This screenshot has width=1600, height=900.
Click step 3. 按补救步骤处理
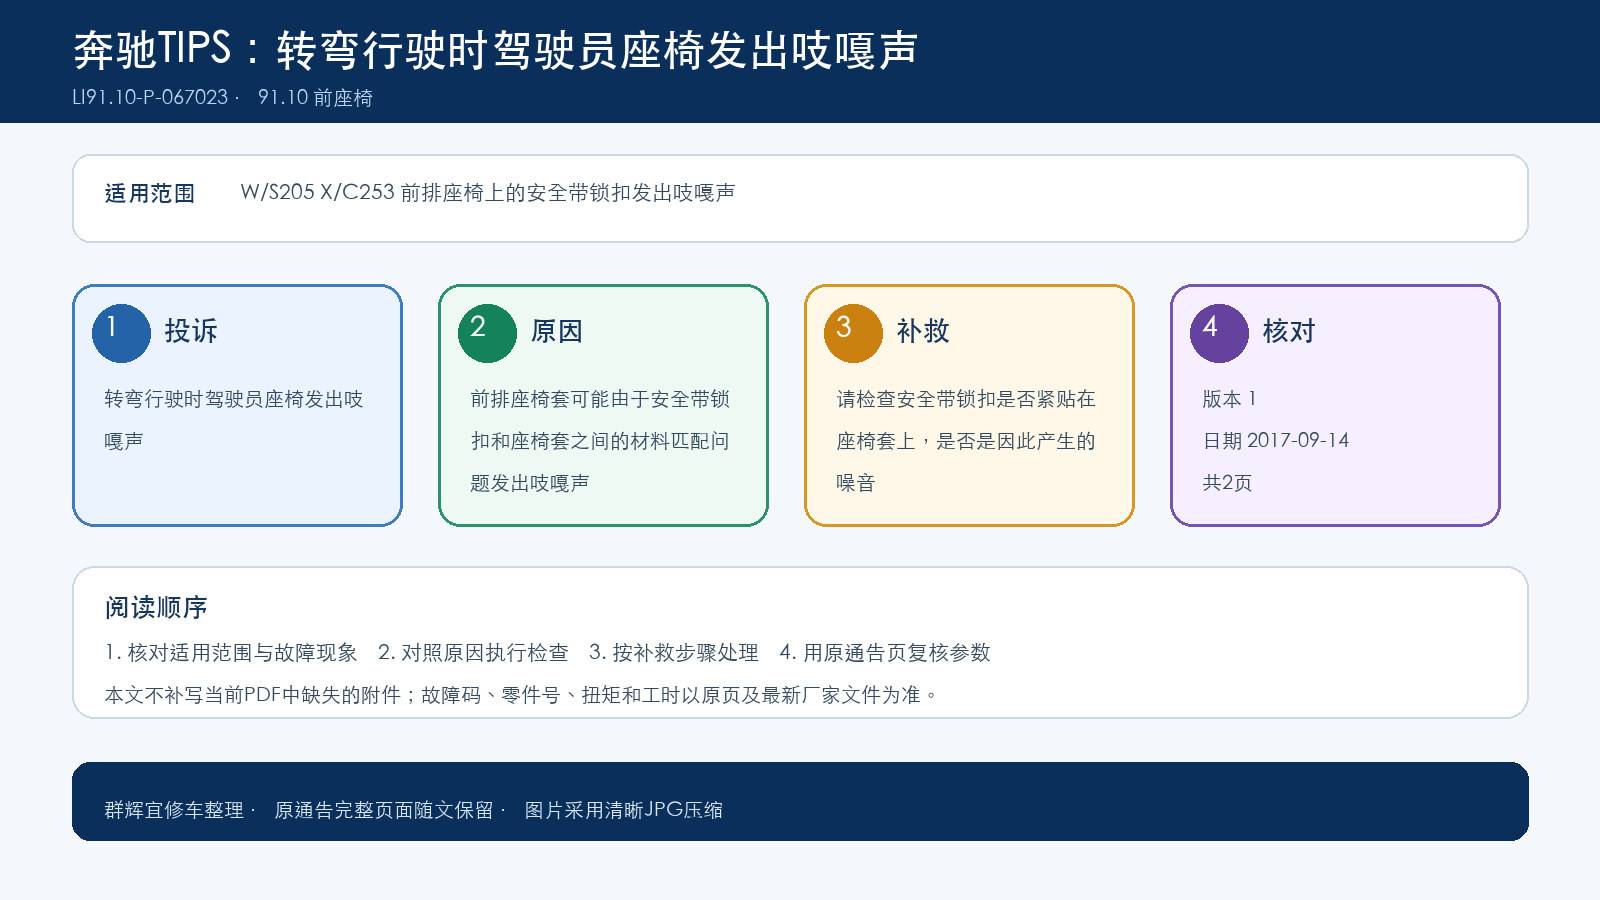(x=674, y=653)
